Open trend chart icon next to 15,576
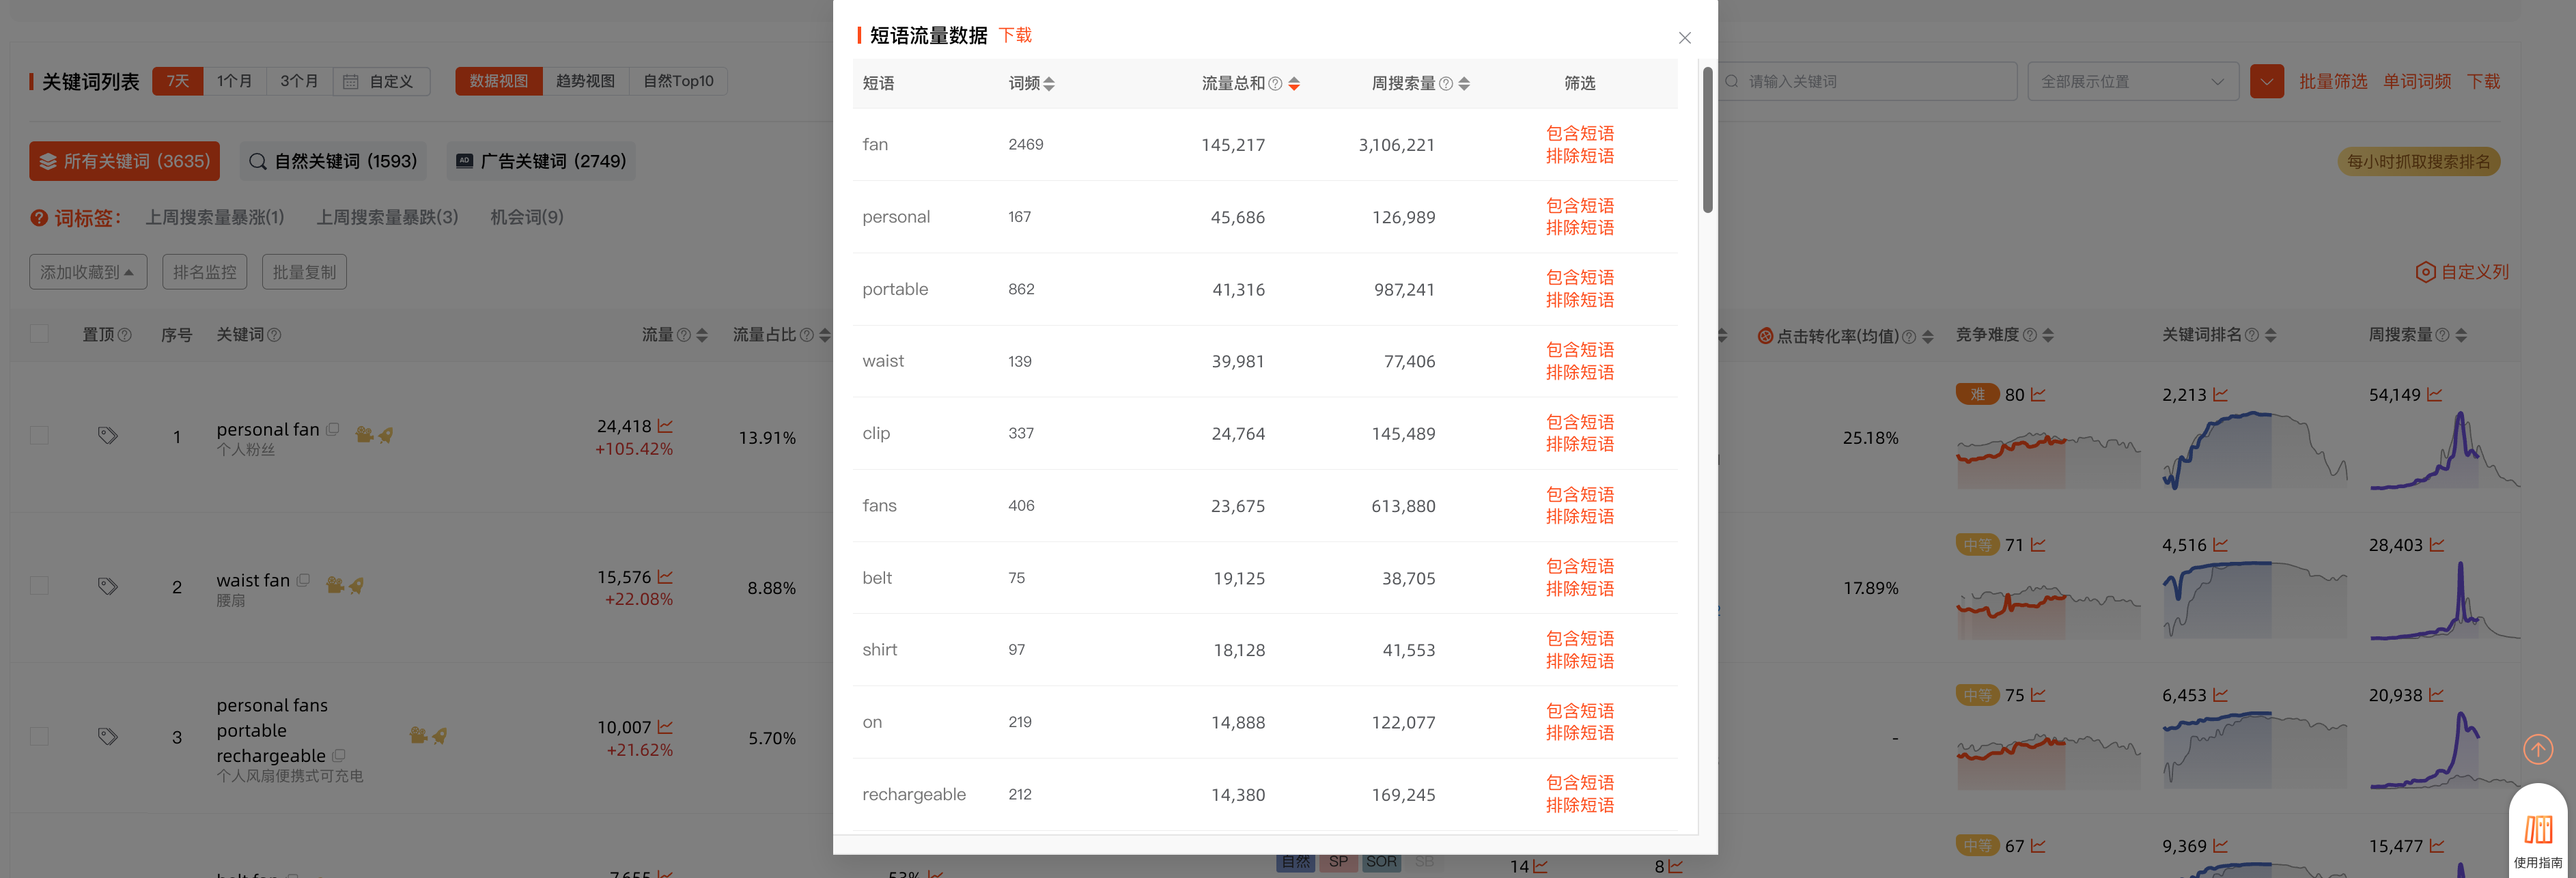2576x878 pixels. (x=665, y=577)
